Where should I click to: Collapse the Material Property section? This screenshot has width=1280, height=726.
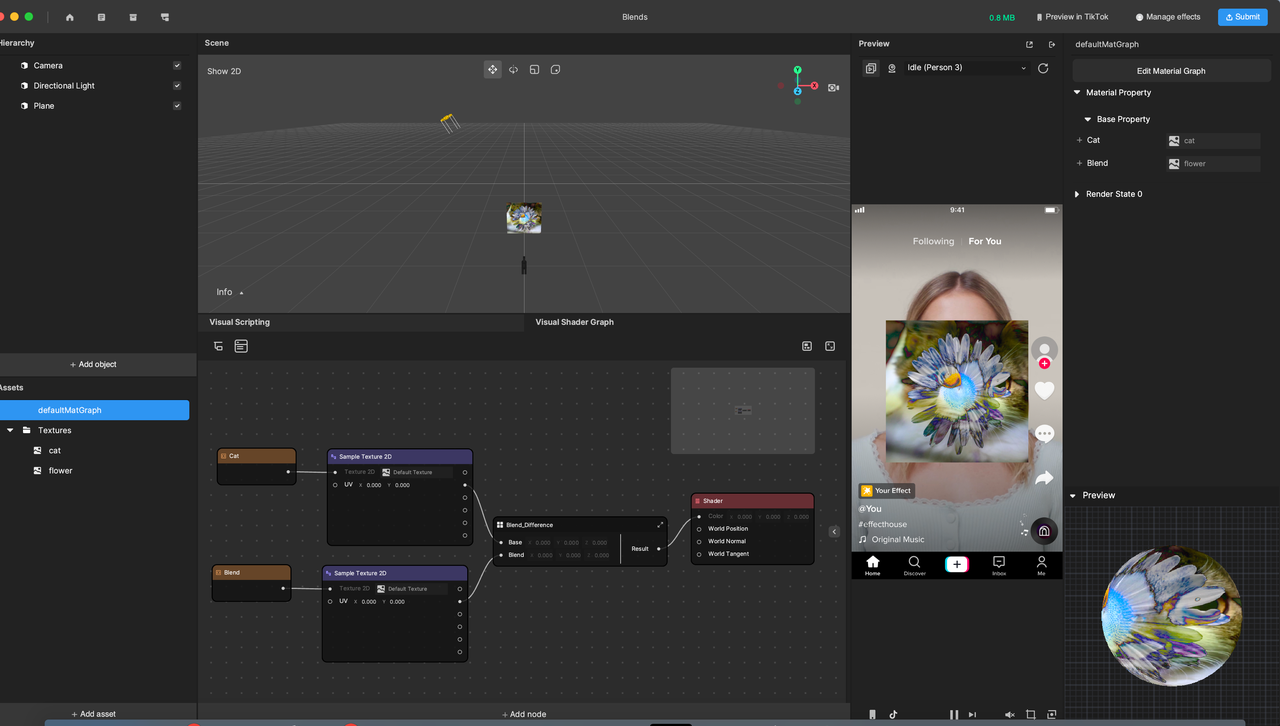(x=1077, y=92)
